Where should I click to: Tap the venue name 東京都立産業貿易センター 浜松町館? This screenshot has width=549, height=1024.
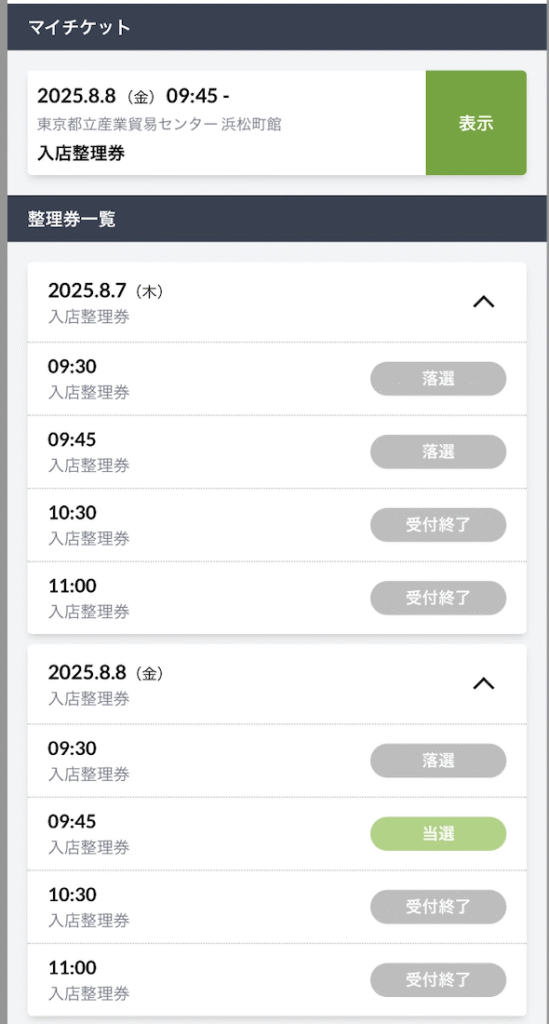(x=159, y=124)
